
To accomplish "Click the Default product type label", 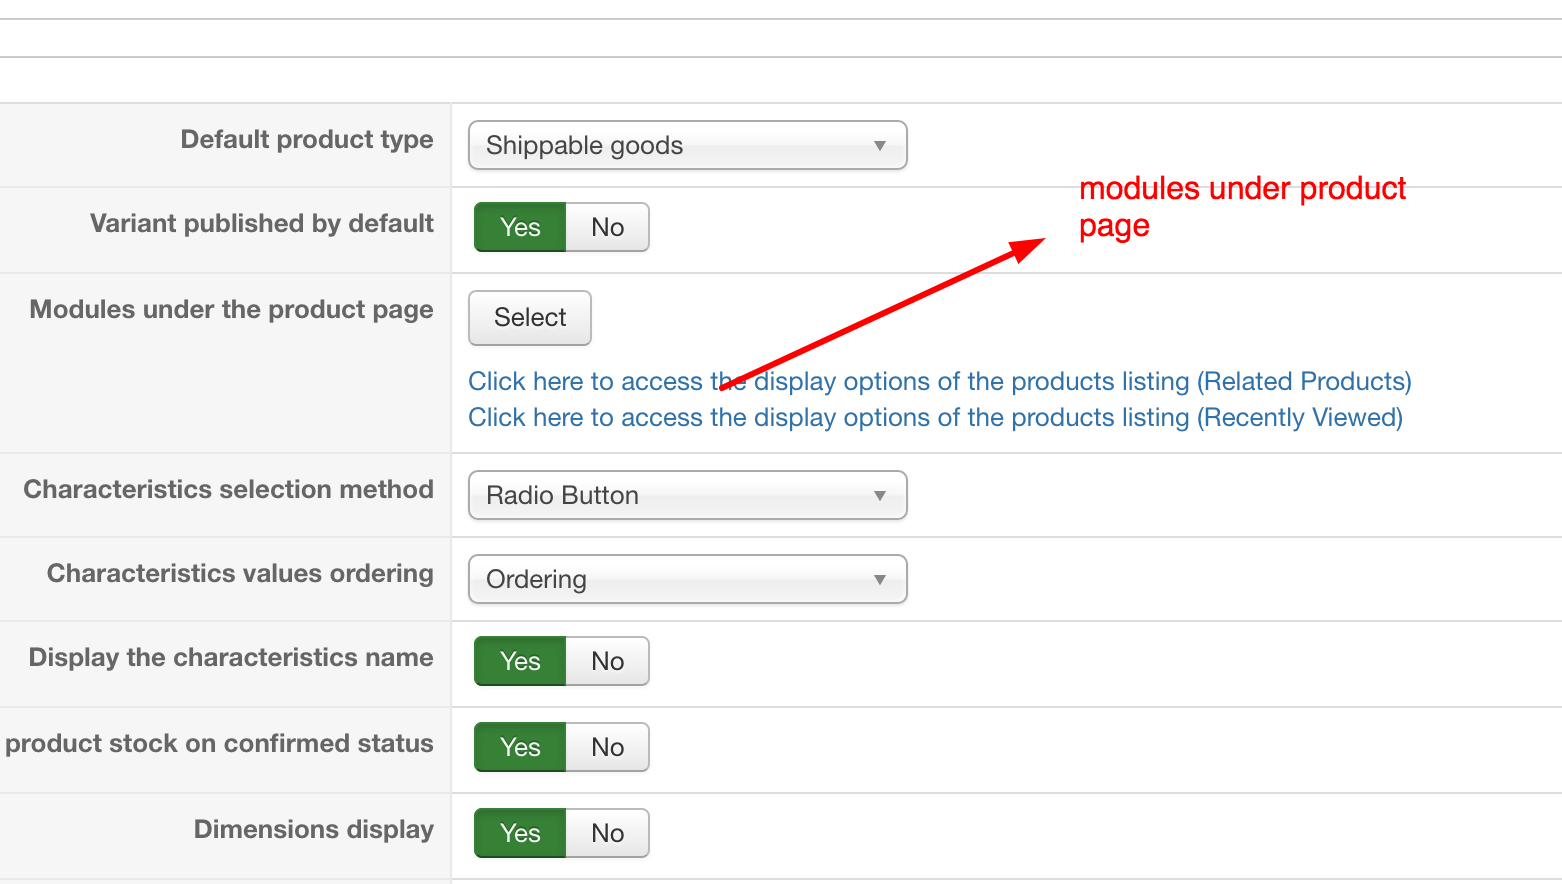I will click(307, 140).
